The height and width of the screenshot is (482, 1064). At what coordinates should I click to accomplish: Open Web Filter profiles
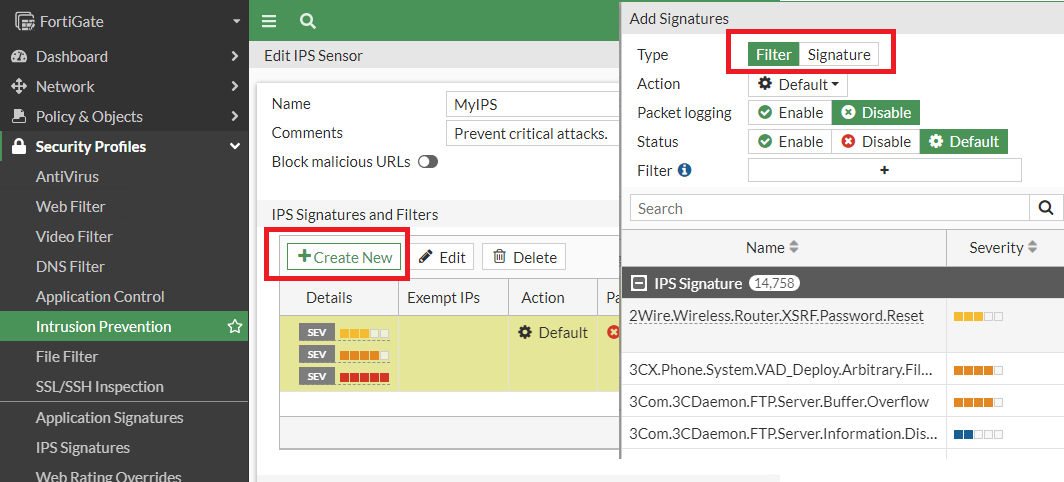click(71, 206)
